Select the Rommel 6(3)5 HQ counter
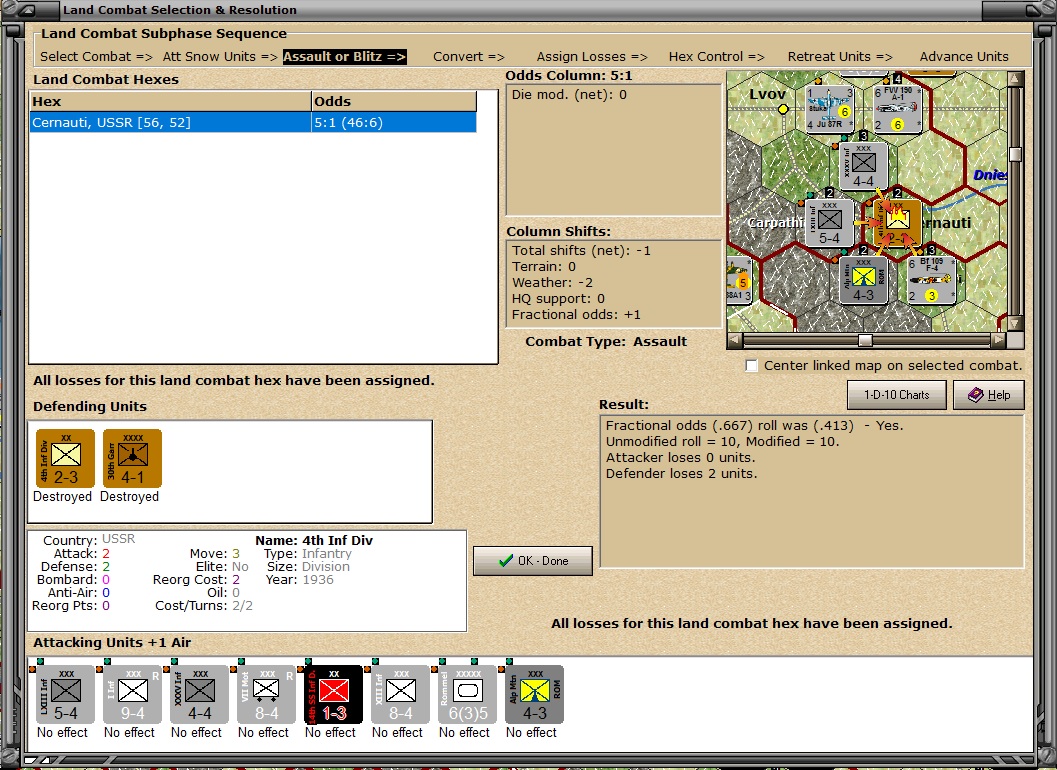1057x770 pixels. pos(467,694)
